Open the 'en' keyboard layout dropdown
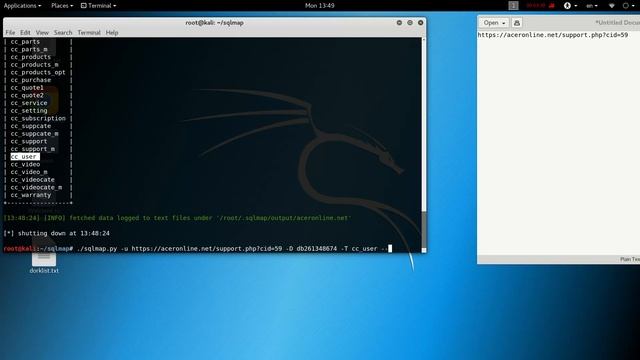 click(592, 6)
